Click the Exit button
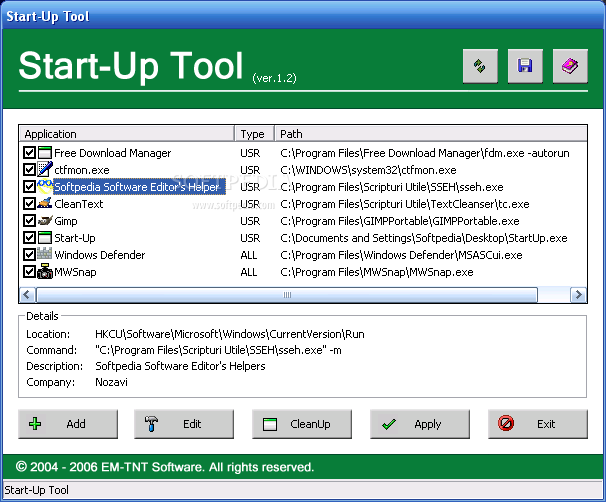The width and height of the screenshot is (606, 502). tap(538, 424)
